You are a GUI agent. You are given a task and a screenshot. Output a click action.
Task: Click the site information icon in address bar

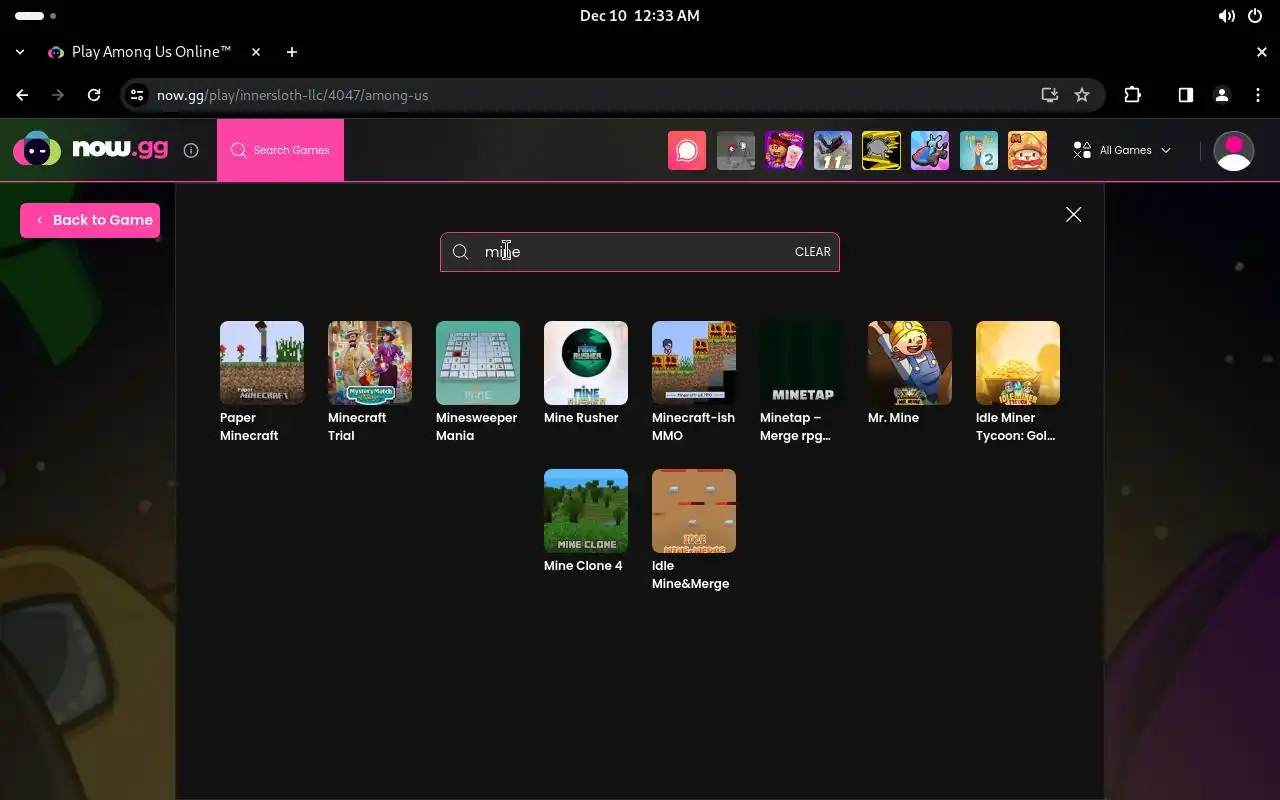pyautogui.click(x=138, y=95)
